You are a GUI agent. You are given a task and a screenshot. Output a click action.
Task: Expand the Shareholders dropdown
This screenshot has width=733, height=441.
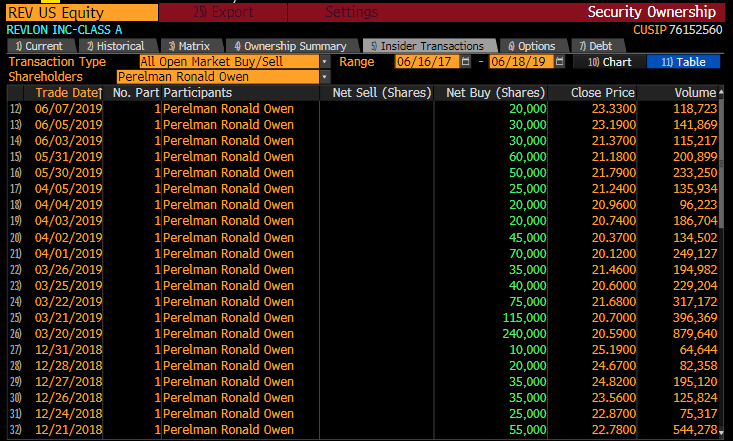[325, 76]
